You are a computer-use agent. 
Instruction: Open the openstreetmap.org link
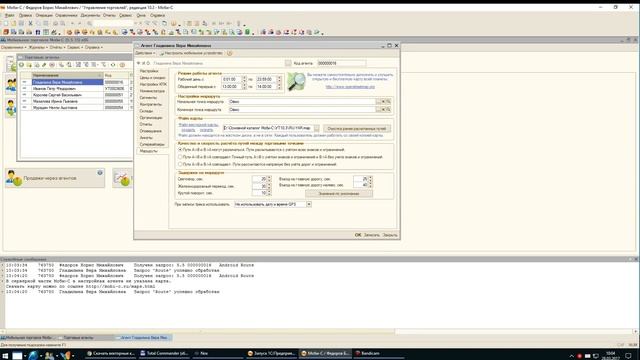coord(350,87)
